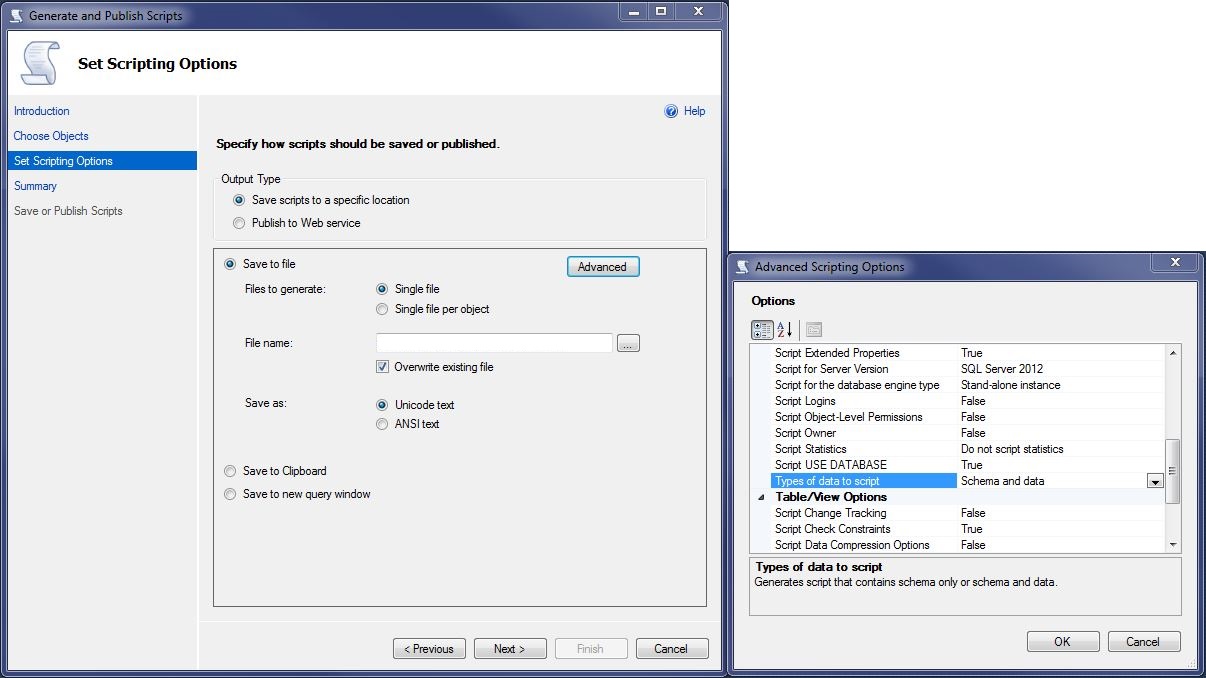1206x678 pixels.
Task: Choose Single file per object
Action: (x=382, y=309)
